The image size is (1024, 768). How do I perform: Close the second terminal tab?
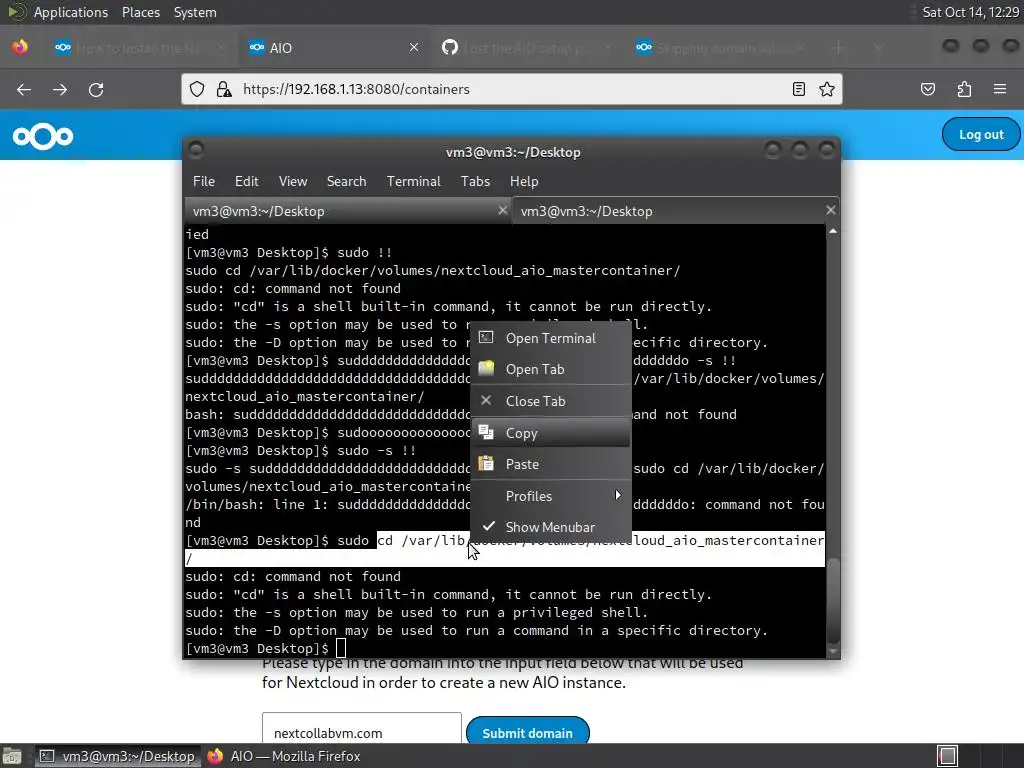click(x=830, y=210)
